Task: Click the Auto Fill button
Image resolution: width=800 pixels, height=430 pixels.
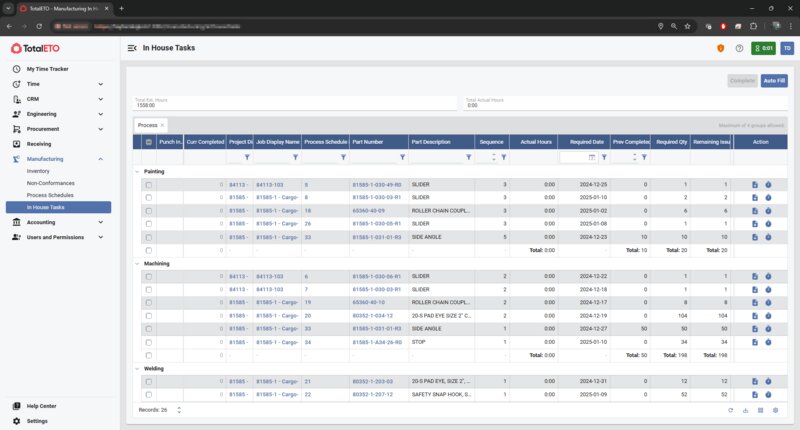Action: point(773,80)
